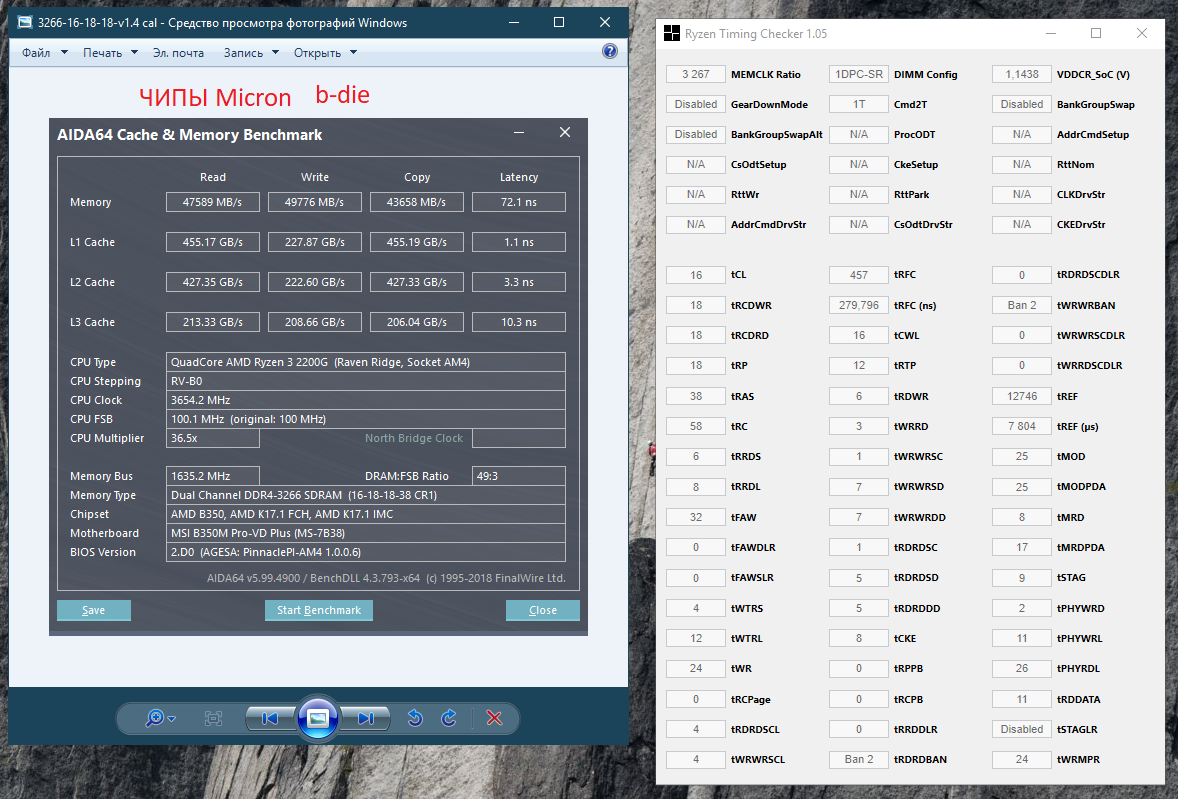Click the tRFC (ns) value 279,796

[x=859, y=305]
